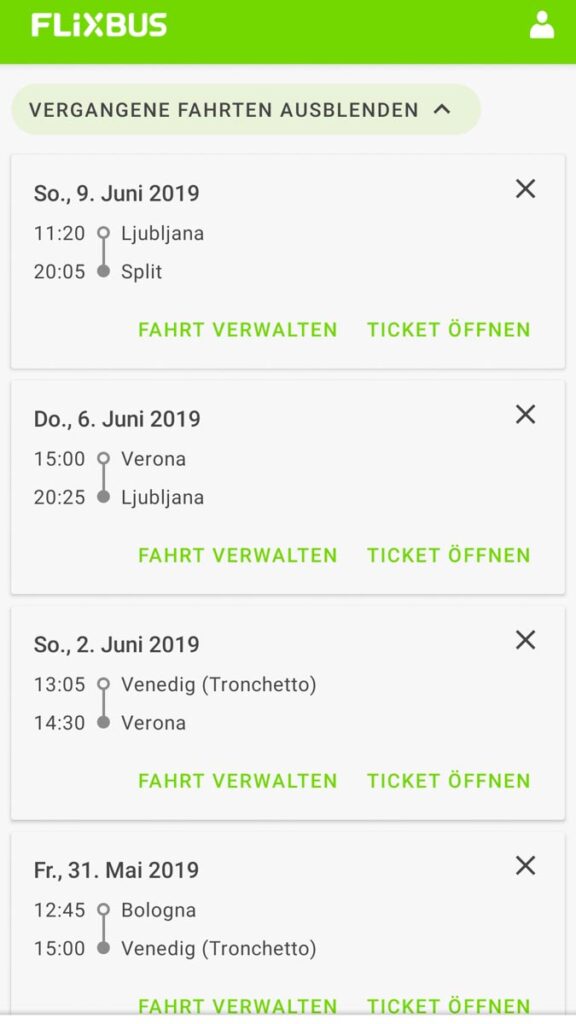Click Vergangene Fahrten Ausblenden toggle
The width and height of the screenshot is (576, 1024).
[246, 109]
